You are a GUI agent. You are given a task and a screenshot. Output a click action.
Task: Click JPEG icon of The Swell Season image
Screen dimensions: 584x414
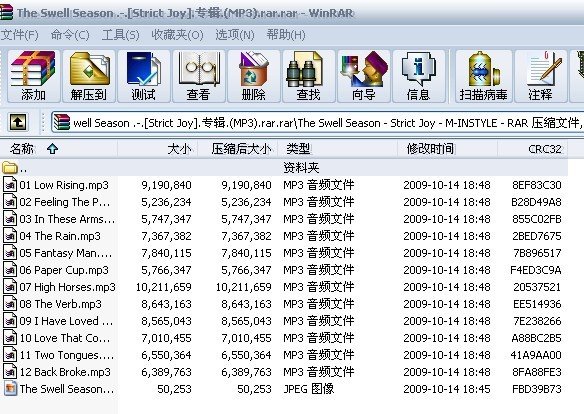tap(10, 389)
